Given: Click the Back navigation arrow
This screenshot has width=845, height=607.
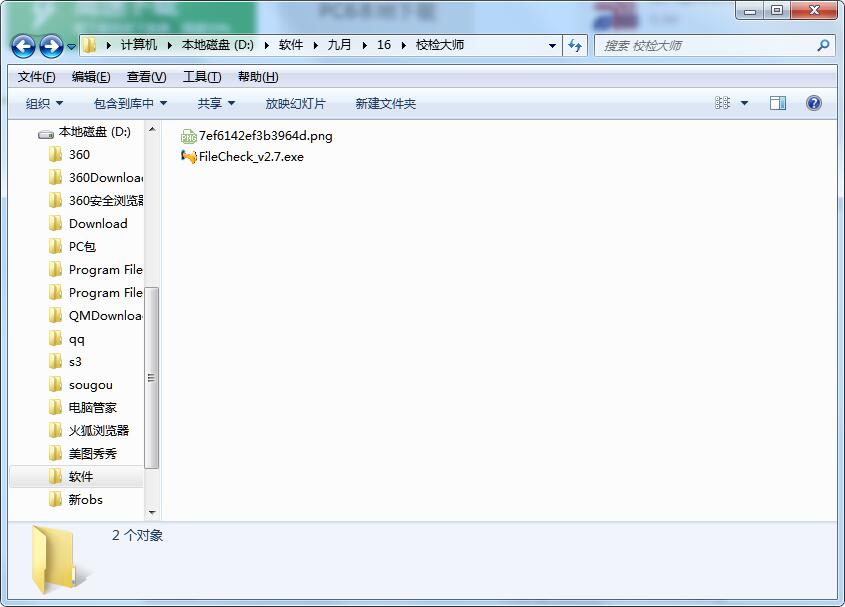Looking at the screenshot, I should [x=23, y=46].
